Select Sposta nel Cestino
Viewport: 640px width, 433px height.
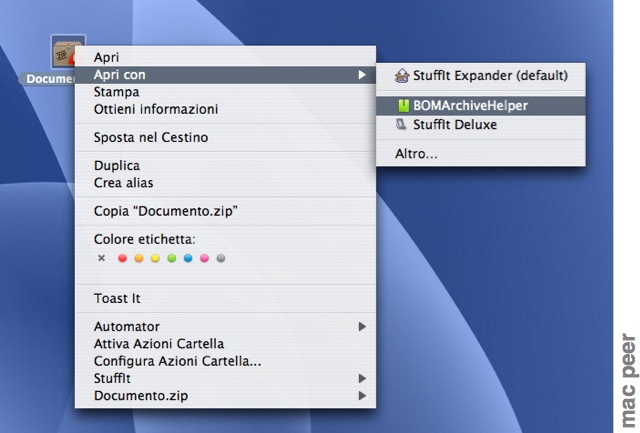pos(225,137)
